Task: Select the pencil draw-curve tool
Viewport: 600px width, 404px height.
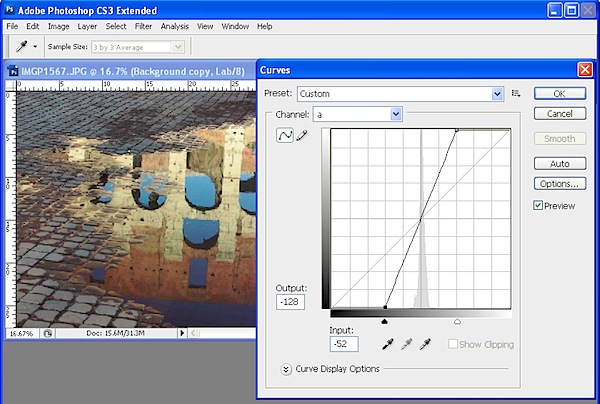Action: coord(302,136)
